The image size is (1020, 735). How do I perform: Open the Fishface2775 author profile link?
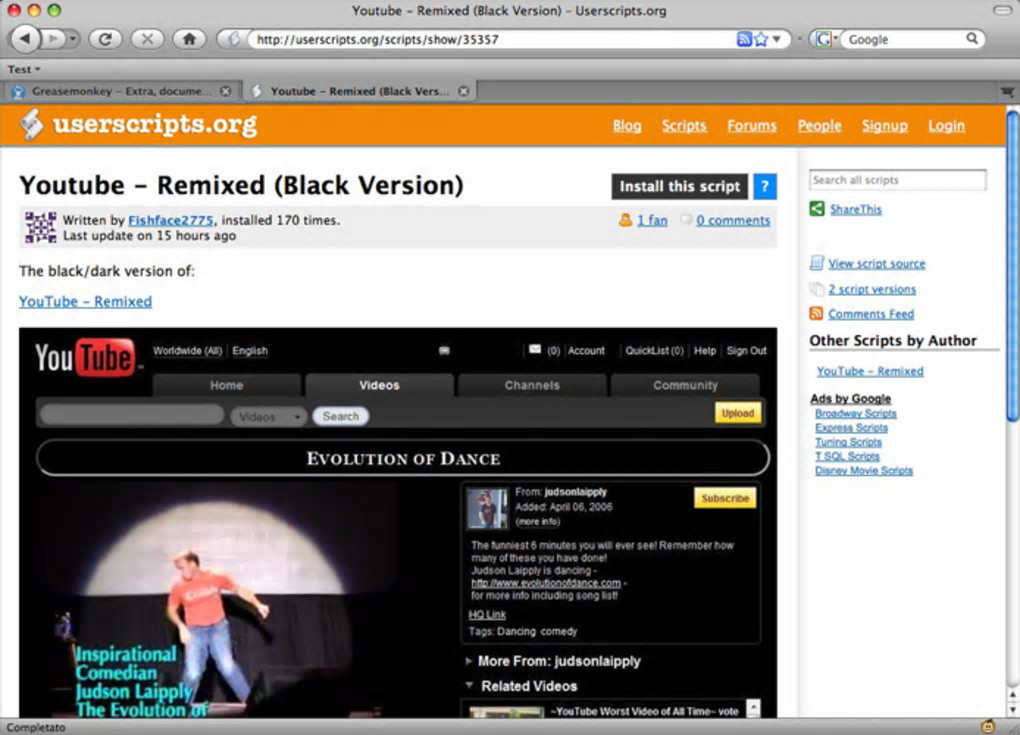click(x=170, y=220)
